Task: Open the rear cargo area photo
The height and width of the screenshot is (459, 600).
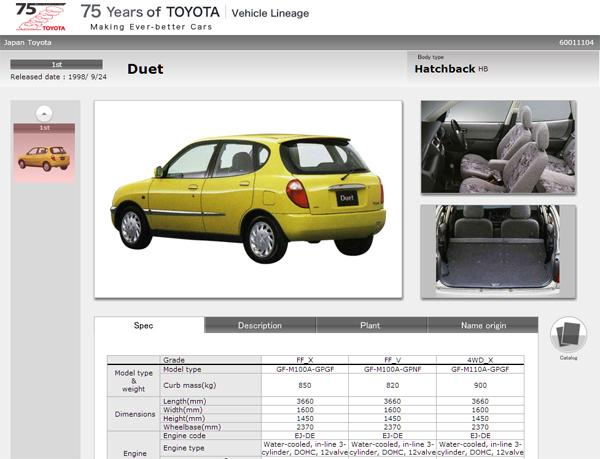Action: click(498, 250)
